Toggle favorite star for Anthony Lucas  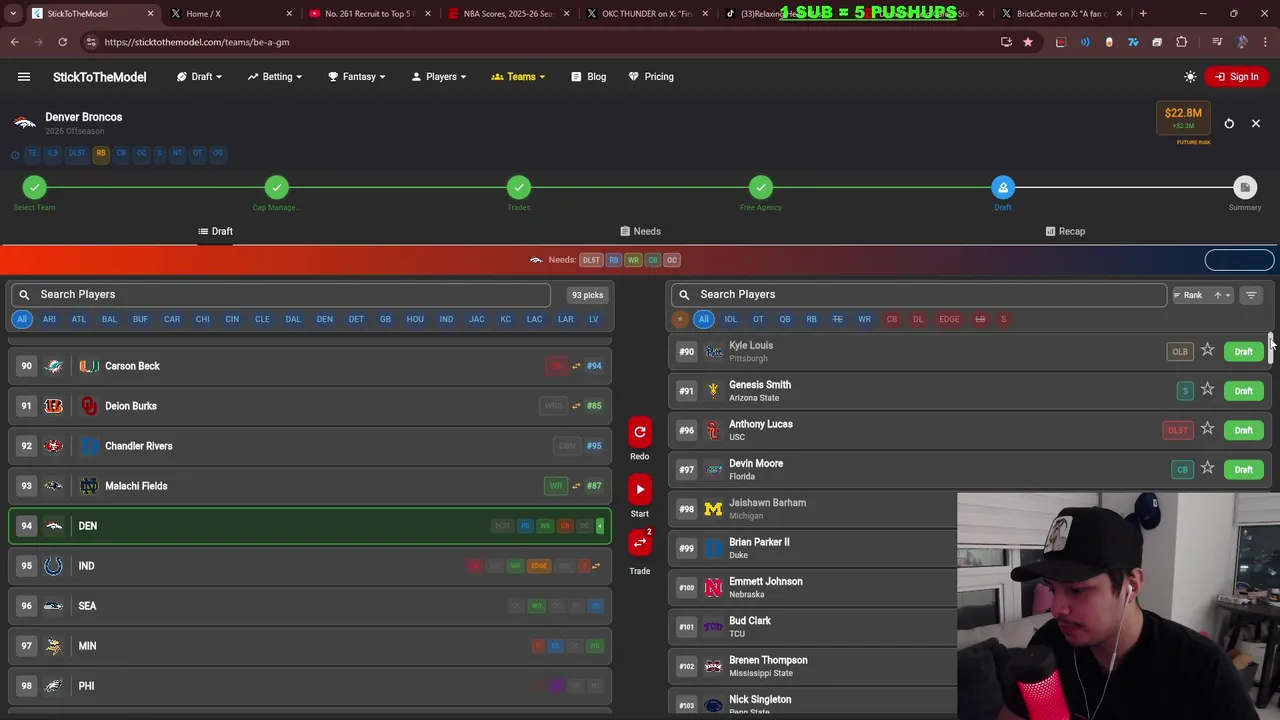(1207, 430)
